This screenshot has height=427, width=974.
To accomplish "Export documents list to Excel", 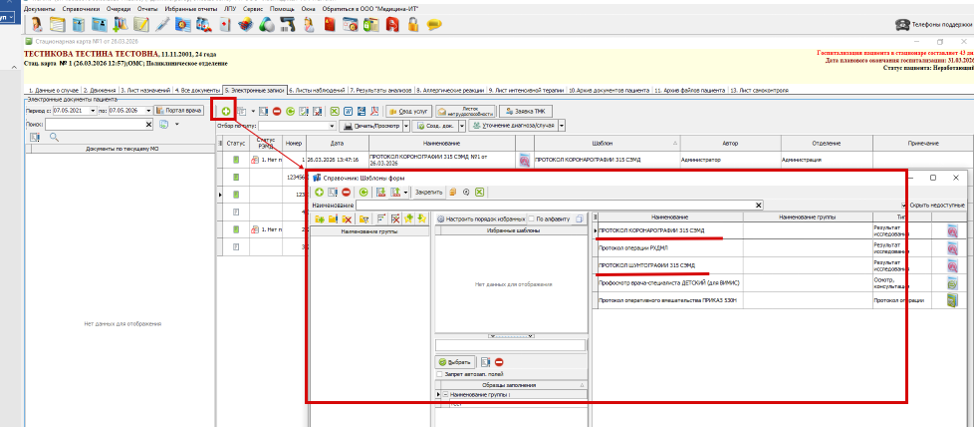I will [335, 111].
